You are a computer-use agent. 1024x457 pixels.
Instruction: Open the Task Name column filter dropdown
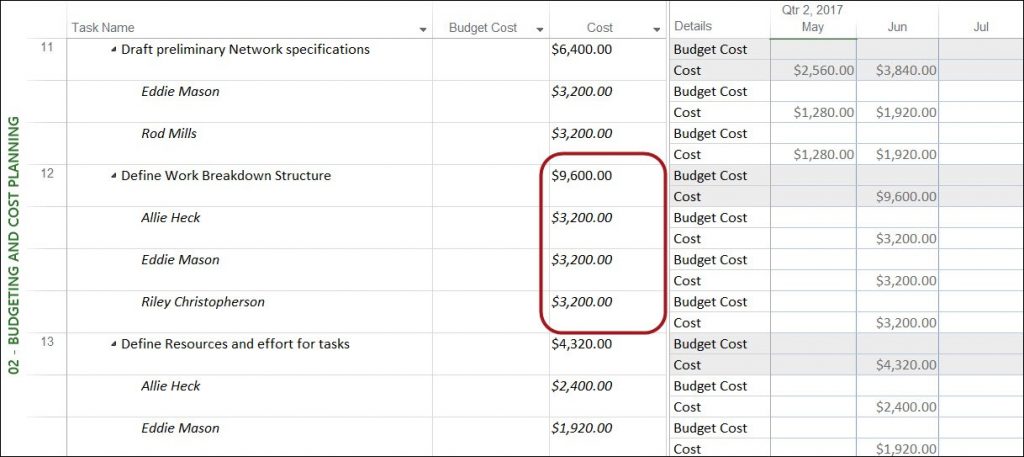pos(423,29)
